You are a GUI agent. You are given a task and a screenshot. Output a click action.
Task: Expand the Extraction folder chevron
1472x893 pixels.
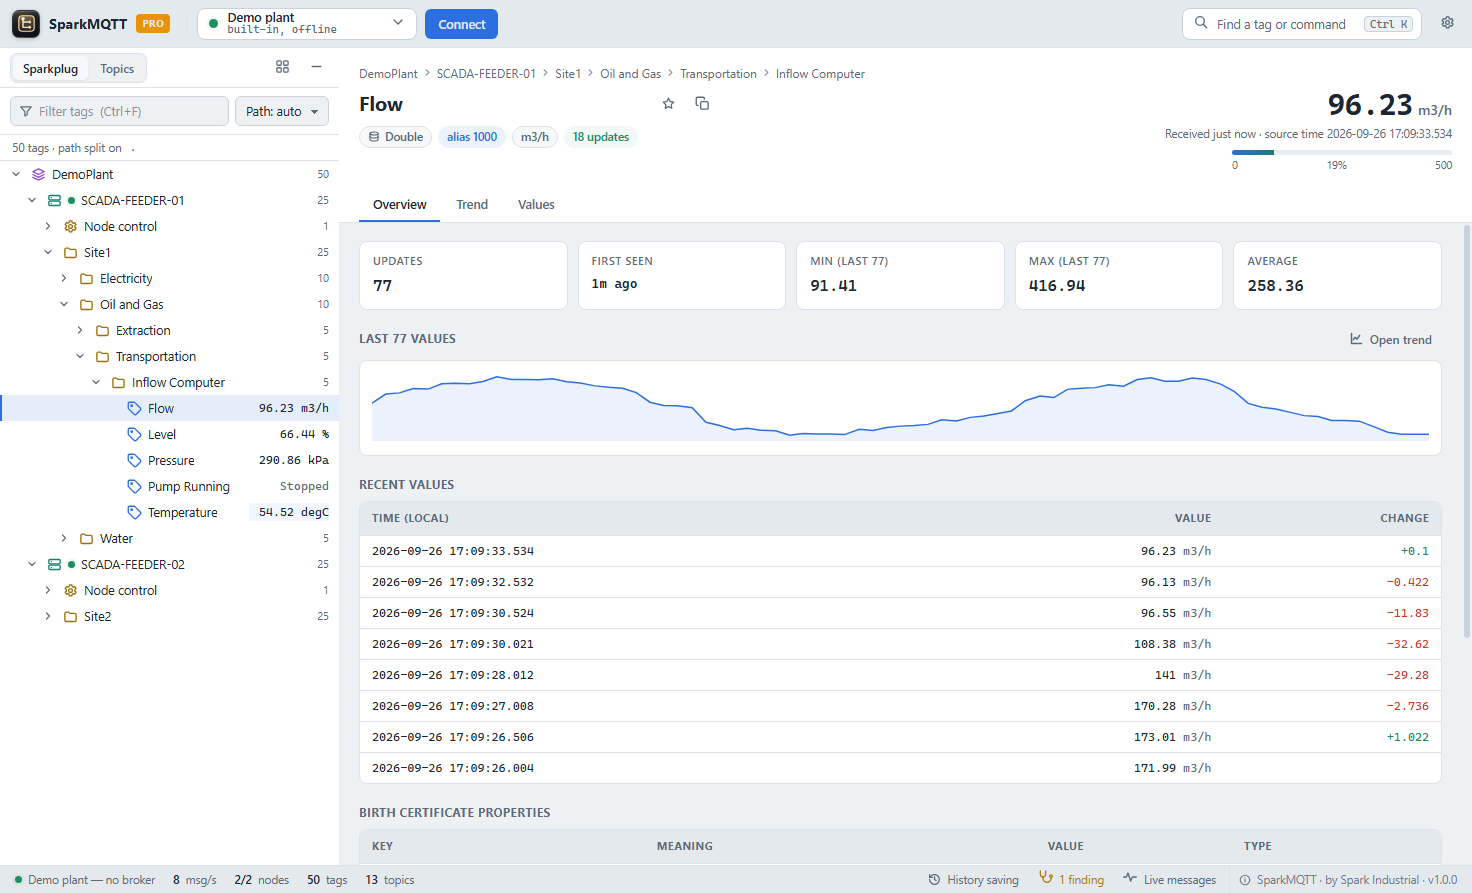[80, 330]
